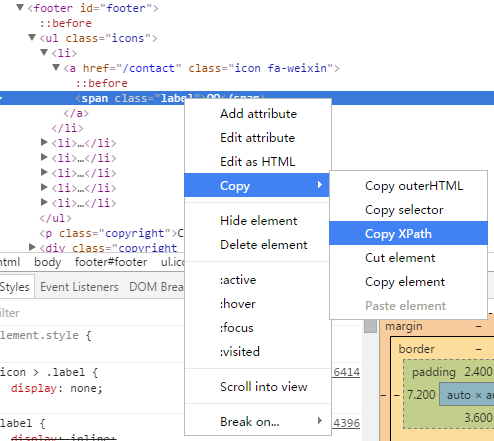The height and width of the screenshot is (441, 494).
Task: Select the closing </a> tag row
Action: (x=76, y=113)
